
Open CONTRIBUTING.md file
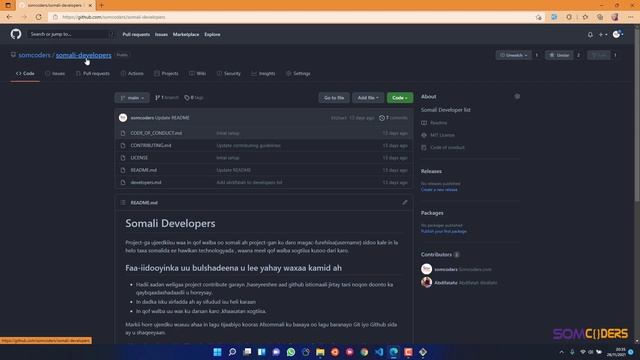(151, 145)
